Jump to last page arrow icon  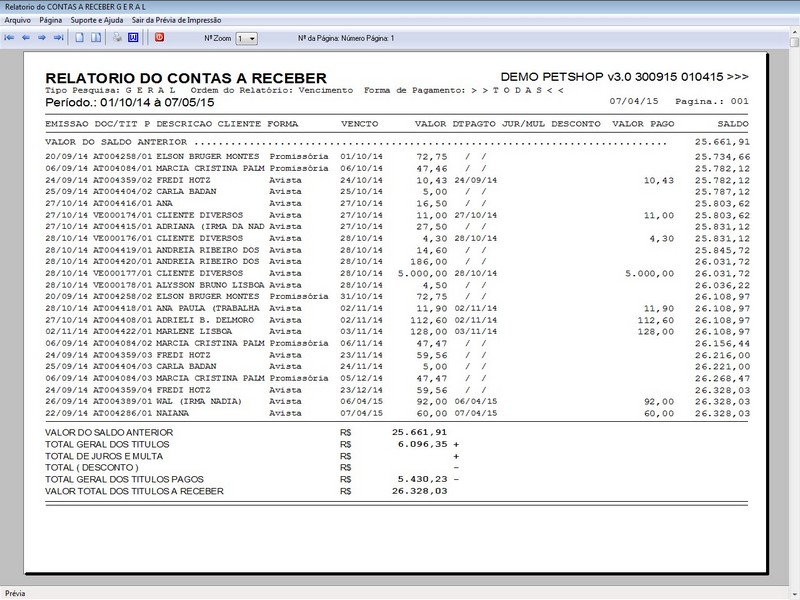[58, 38]
